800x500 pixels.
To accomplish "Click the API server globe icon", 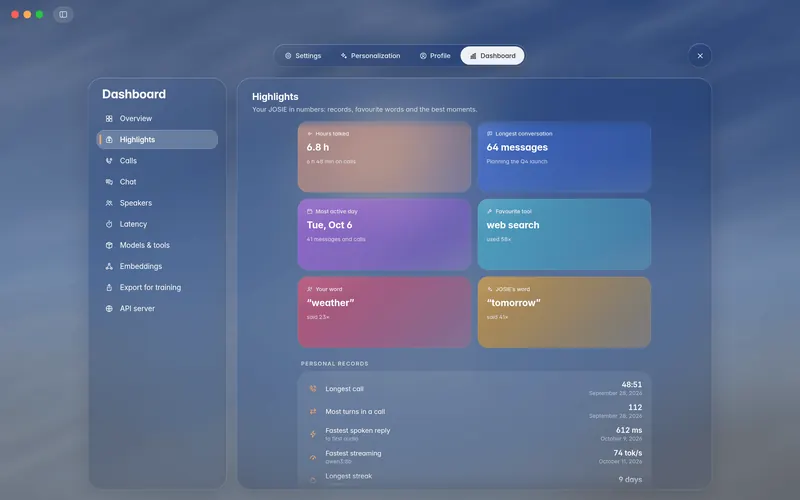I will pos(109,309).
